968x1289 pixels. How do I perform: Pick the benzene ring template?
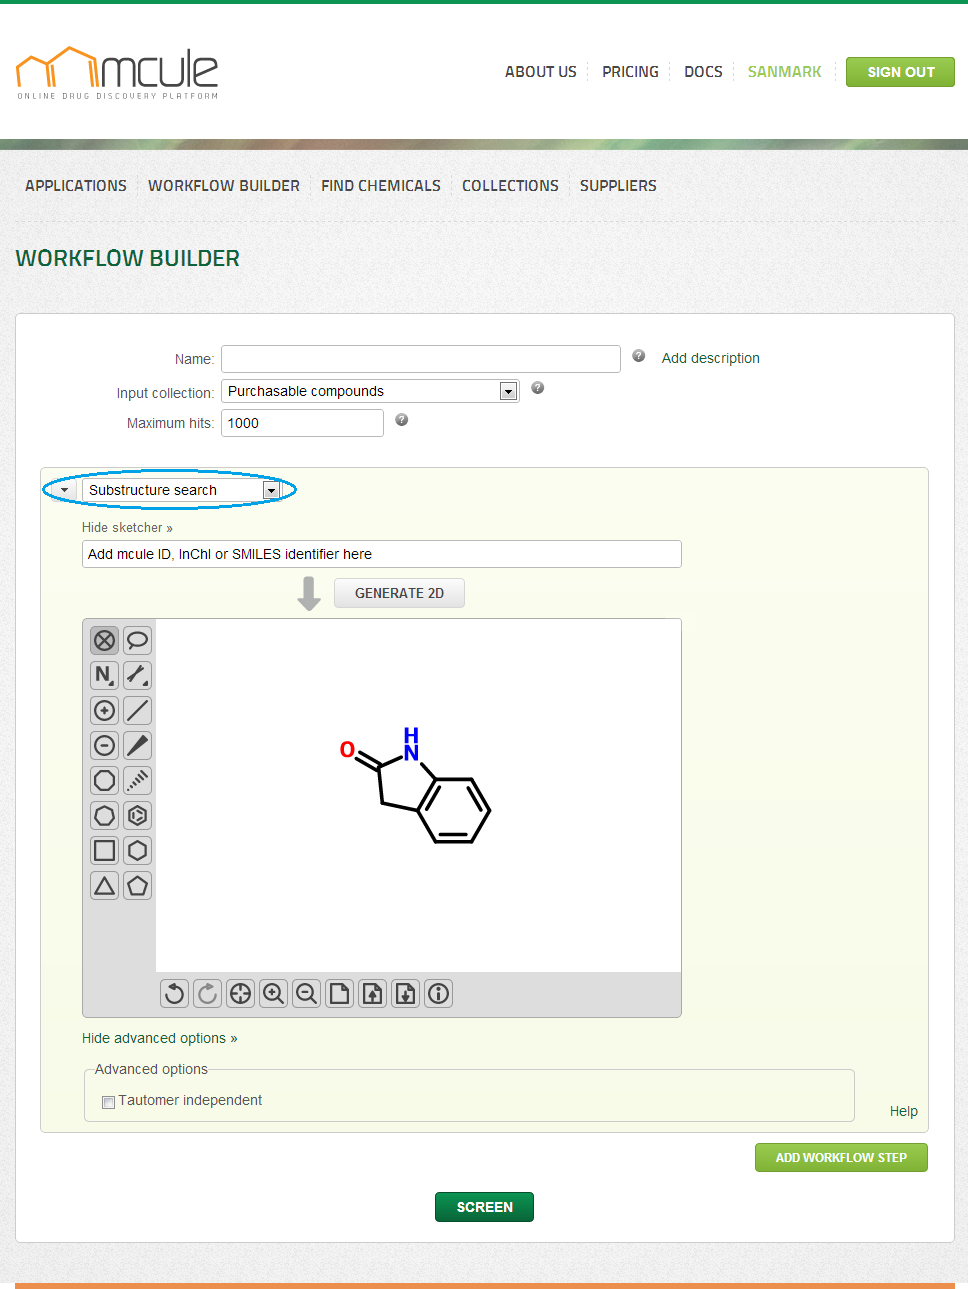coord(138,815)
